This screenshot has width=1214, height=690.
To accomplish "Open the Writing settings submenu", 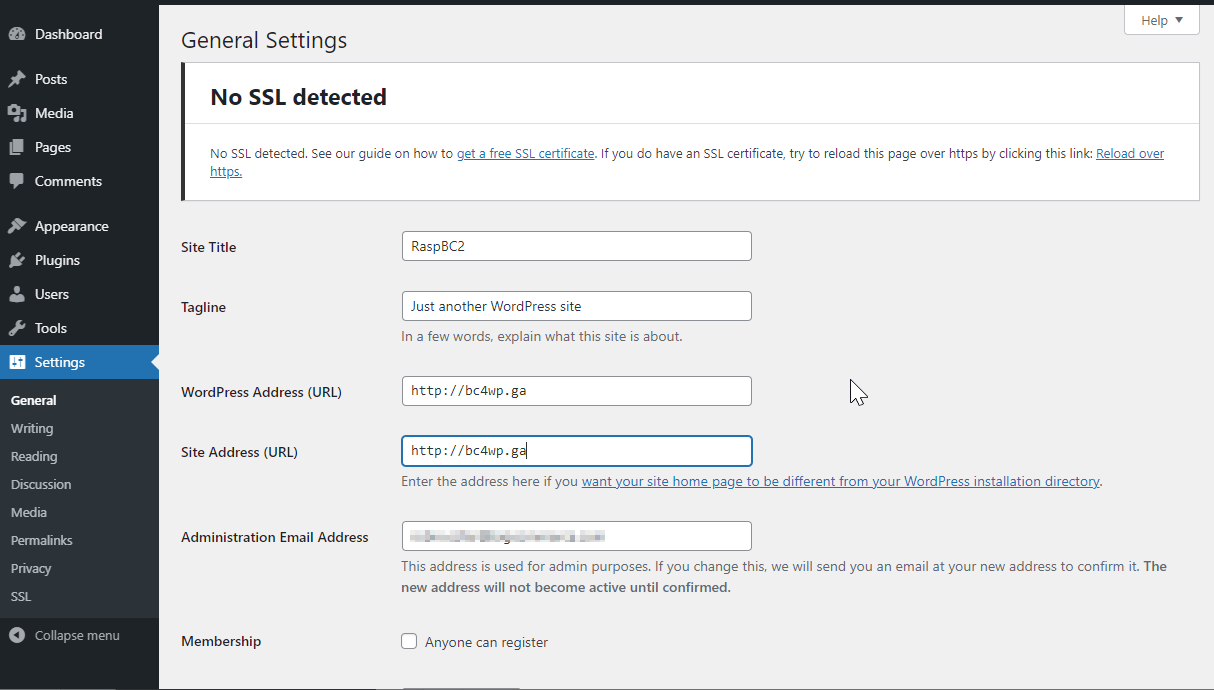I will (x=32, y=428).
